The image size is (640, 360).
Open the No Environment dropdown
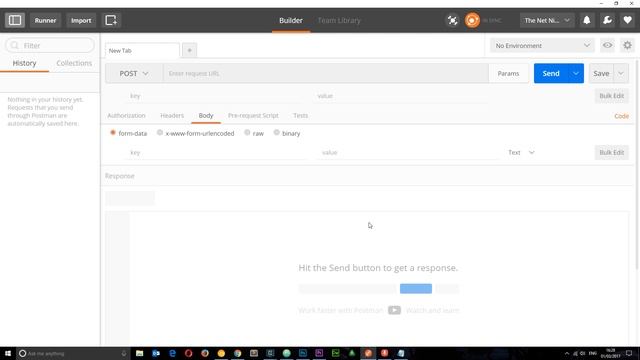tap(542, 46)
